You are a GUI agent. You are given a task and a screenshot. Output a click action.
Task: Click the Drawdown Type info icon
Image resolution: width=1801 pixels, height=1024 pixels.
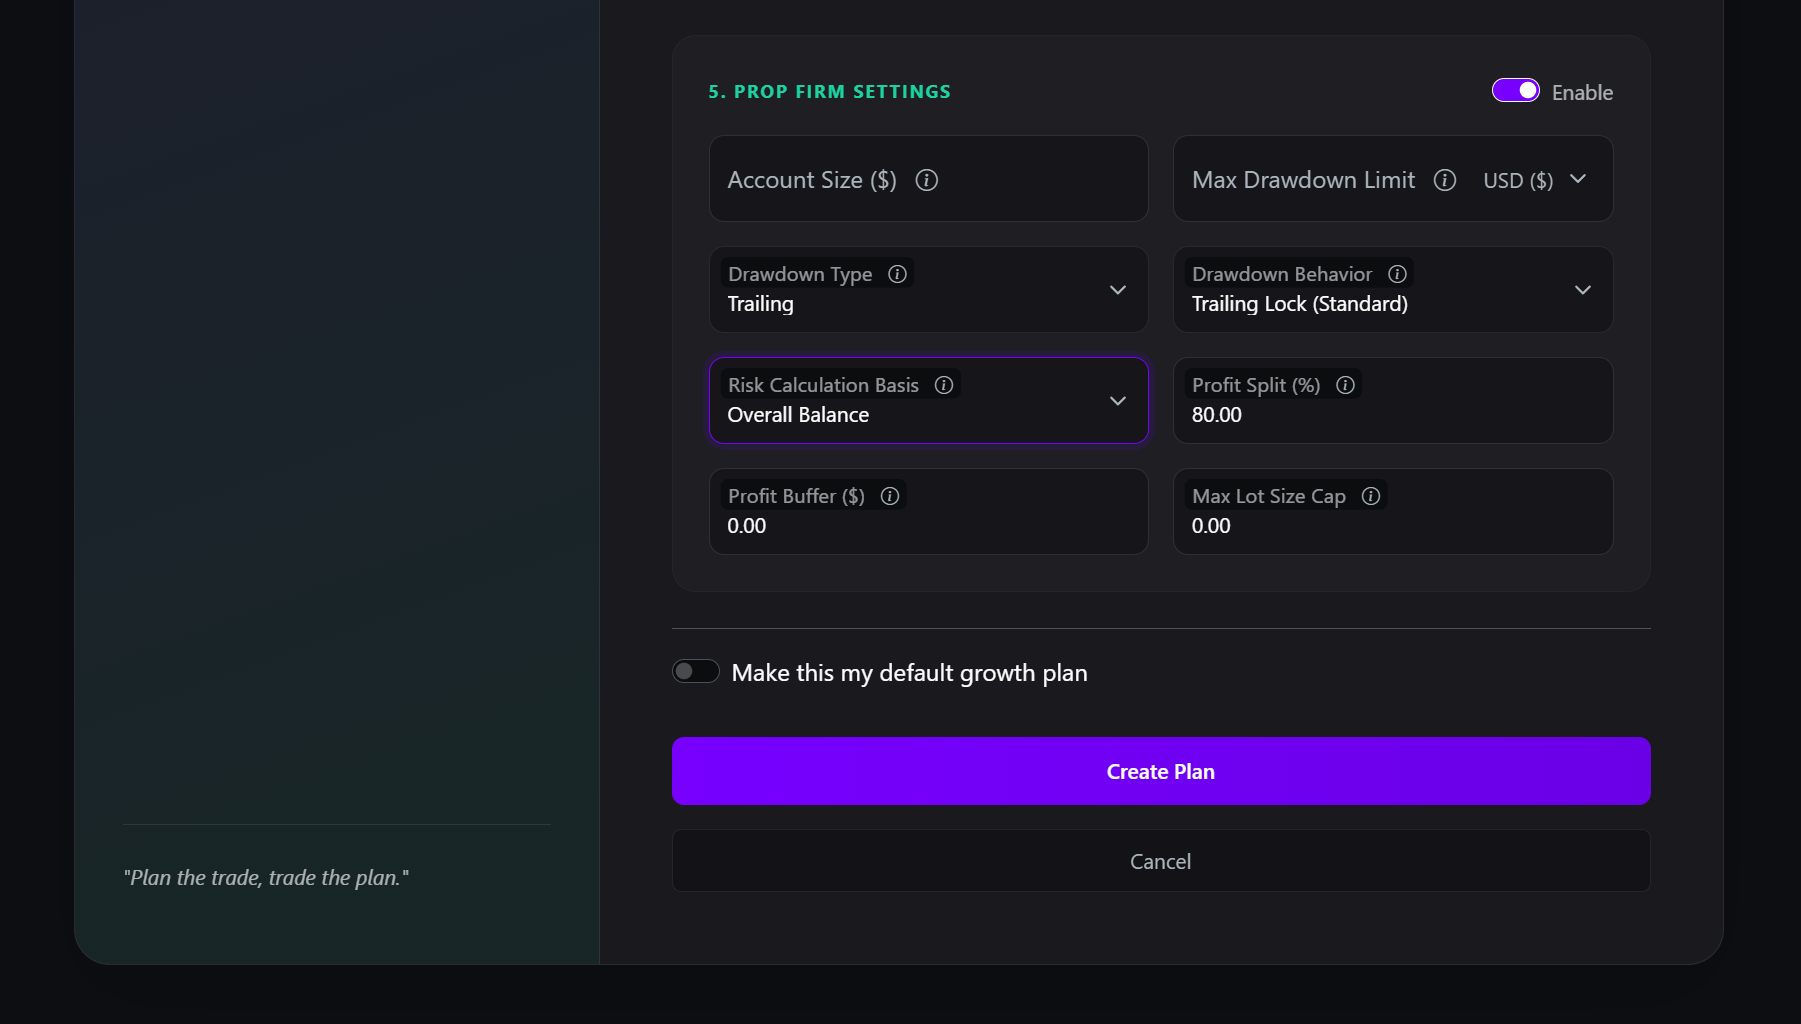point(896,273)
